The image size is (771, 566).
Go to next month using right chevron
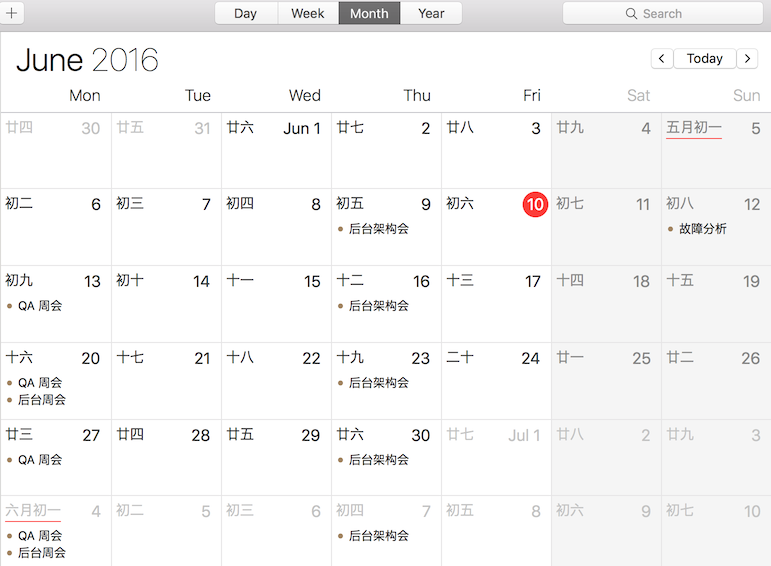747,59
